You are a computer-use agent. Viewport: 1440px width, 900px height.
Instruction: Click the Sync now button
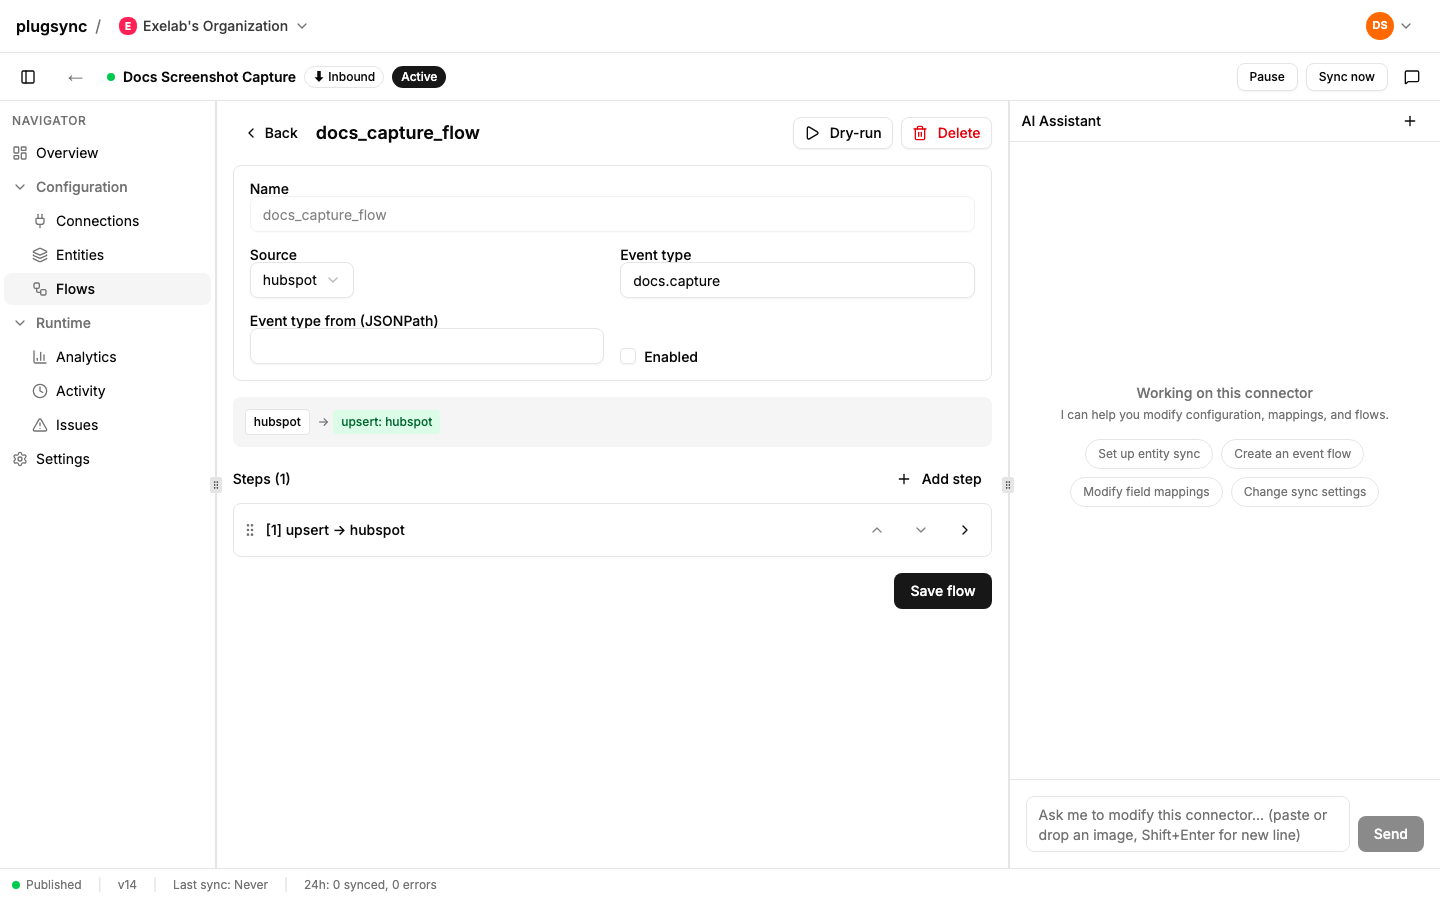pyautogui.click(x=1346, y=77)
